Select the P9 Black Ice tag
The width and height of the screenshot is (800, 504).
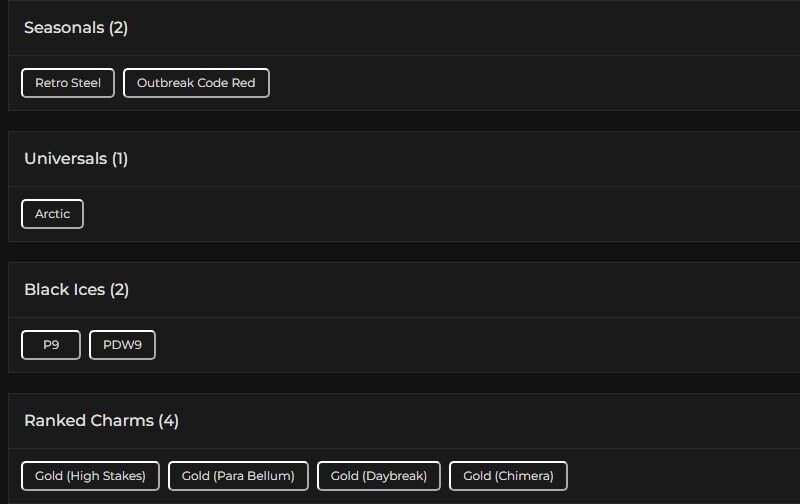[51, 345]
